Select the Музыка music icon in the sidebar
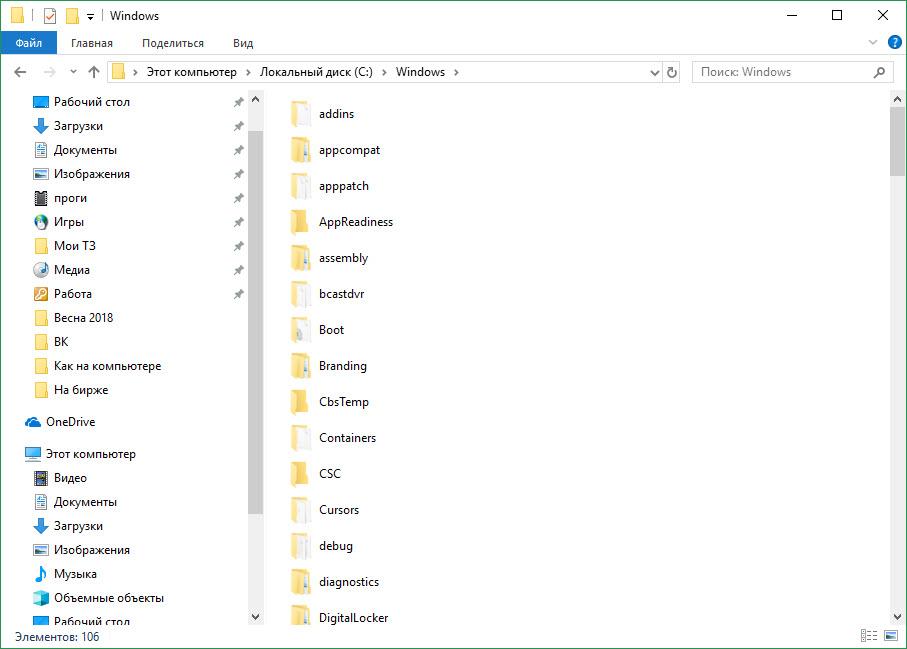The height and width of the screenshot is (649, 907). [41, 574]
